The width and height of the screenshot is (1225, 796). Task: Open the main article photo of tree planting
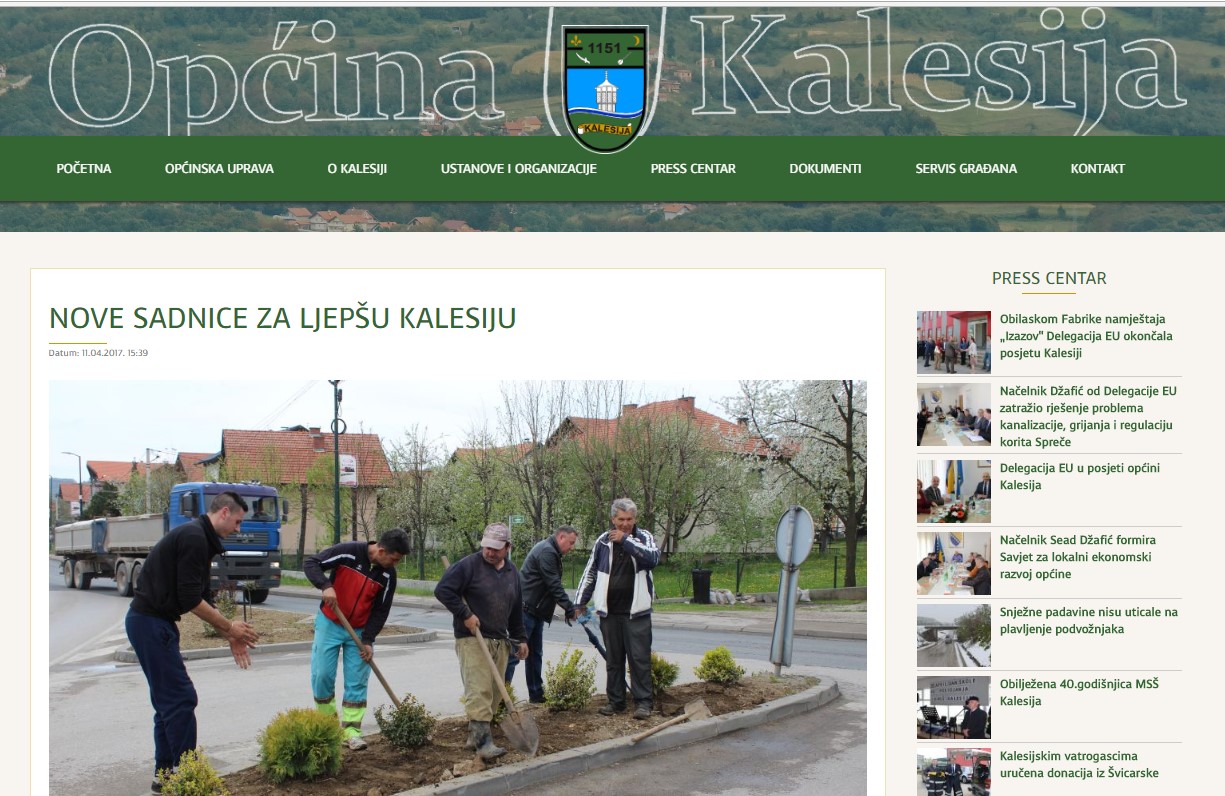pos(457,587)
